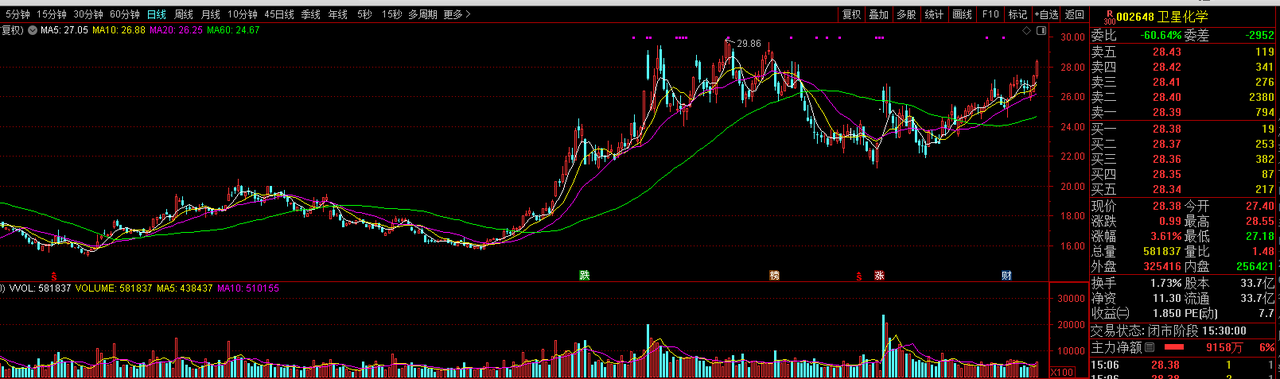
Task: Click small icon beside 主力净额 label
Action: (1149, 347)
